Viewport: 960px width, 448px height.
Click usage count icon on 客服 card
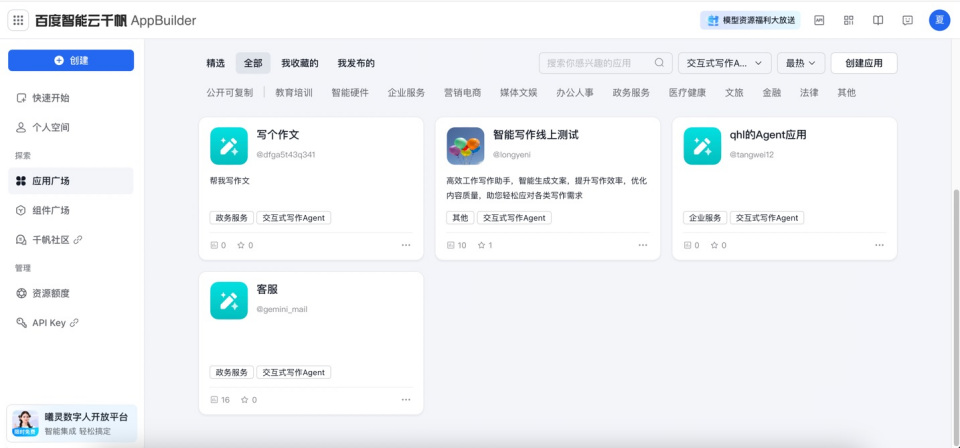[x=214, y=400]
